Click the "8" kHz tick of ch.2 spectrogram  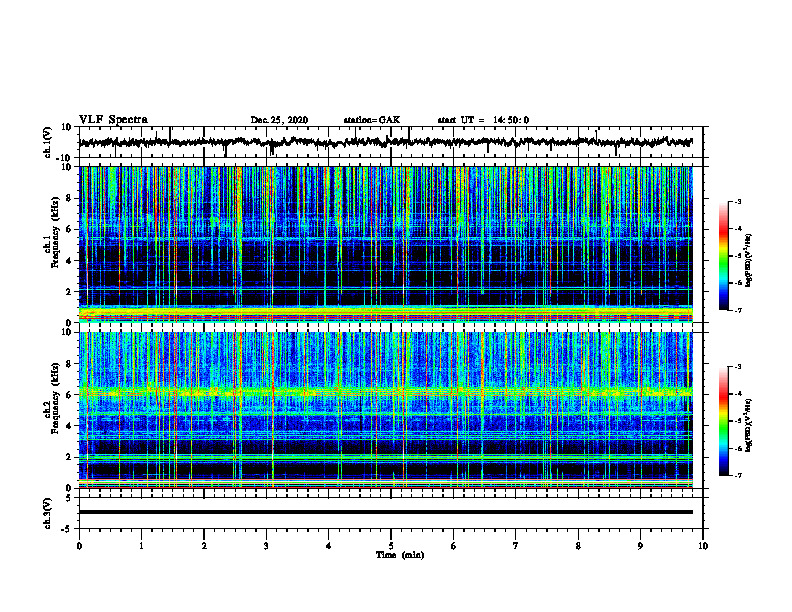point(70,364)
